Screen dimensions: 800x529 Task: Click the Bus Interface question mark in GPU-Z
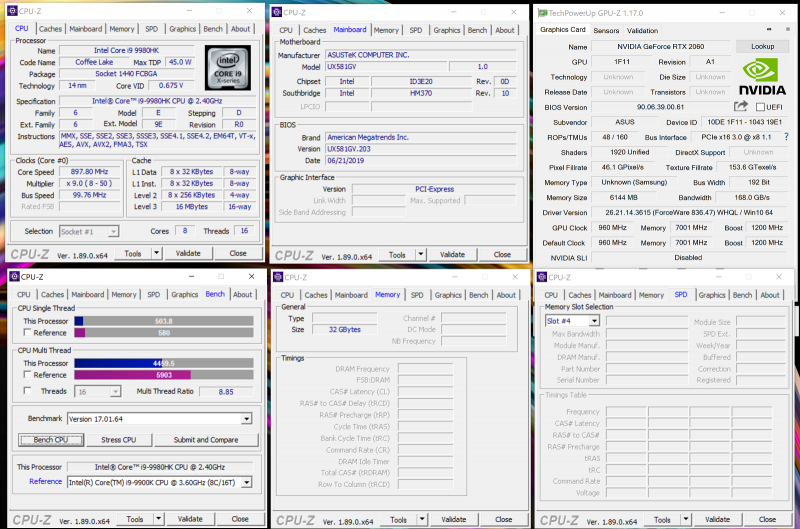(786, 137)
